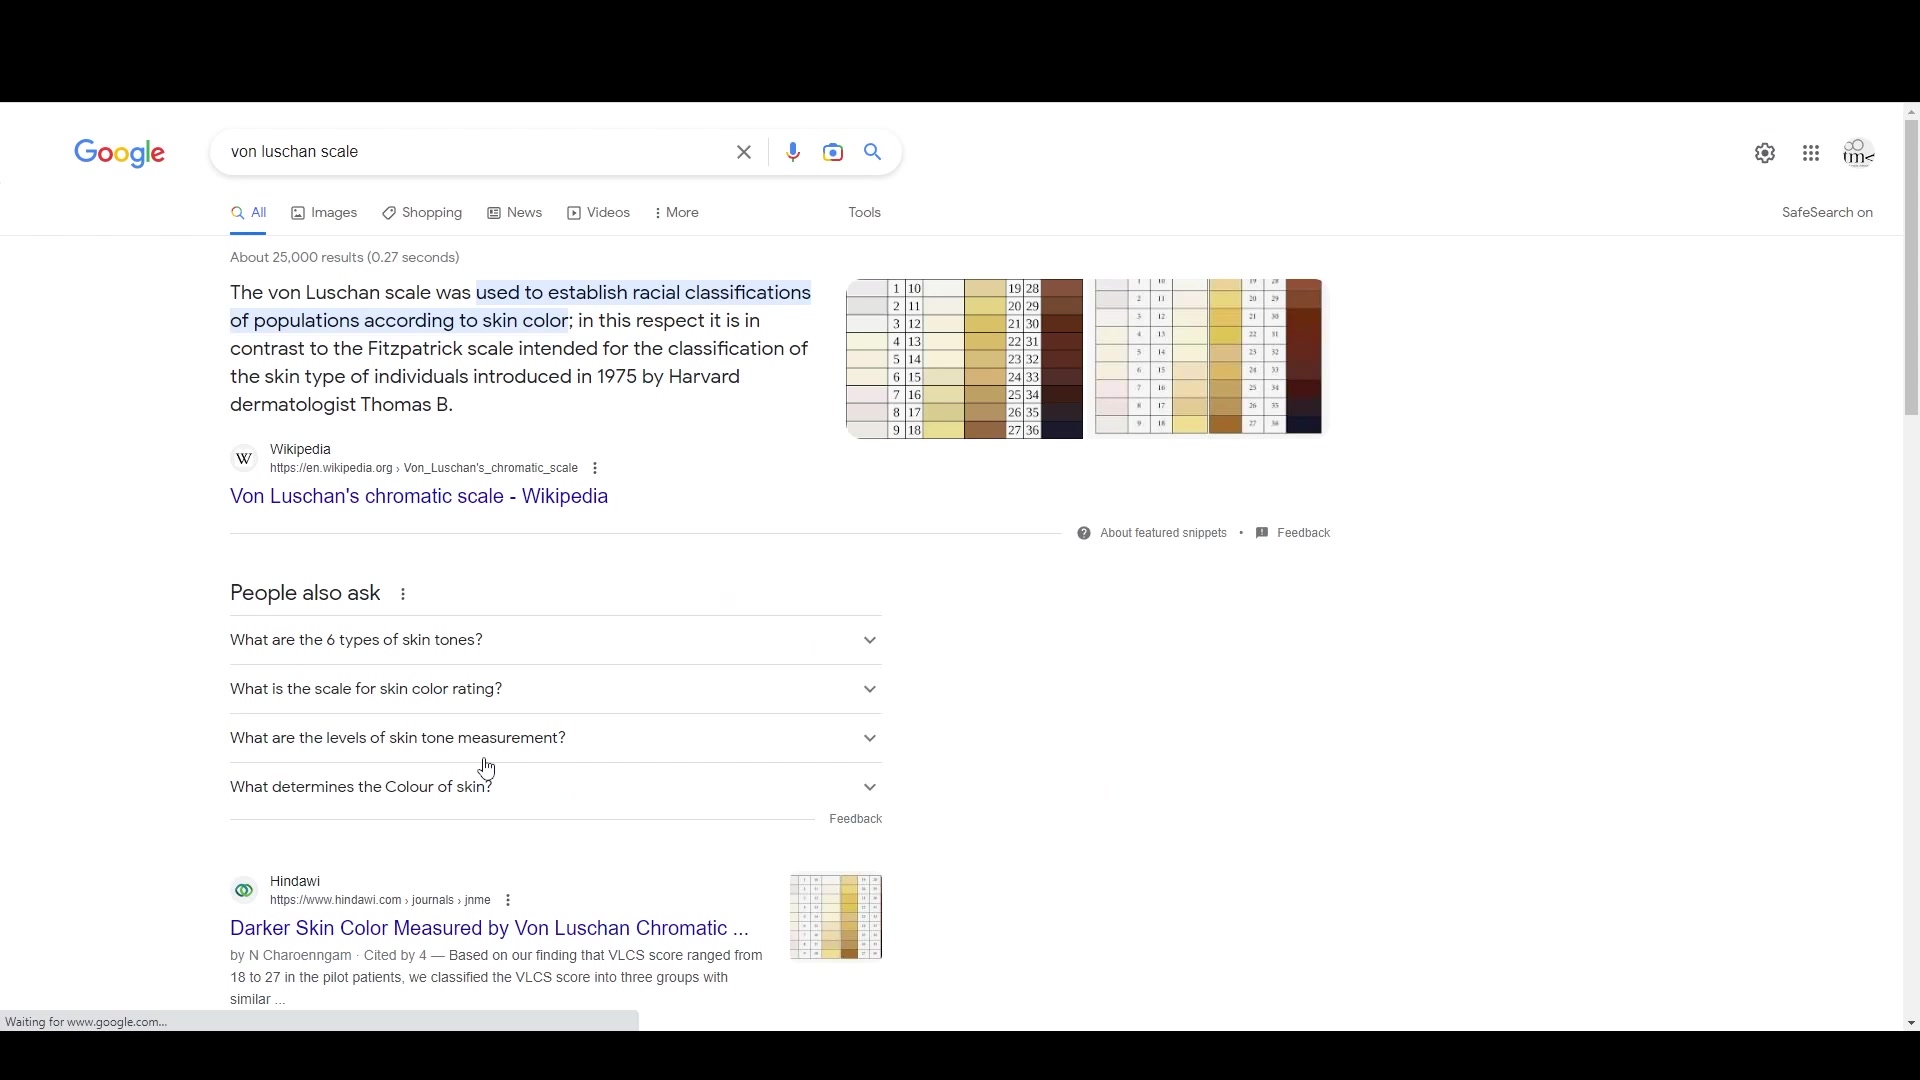1920x1080 pixels.
Task: Open Von Luschan's chromatic scale Wikipedia link
Action: 419,496
